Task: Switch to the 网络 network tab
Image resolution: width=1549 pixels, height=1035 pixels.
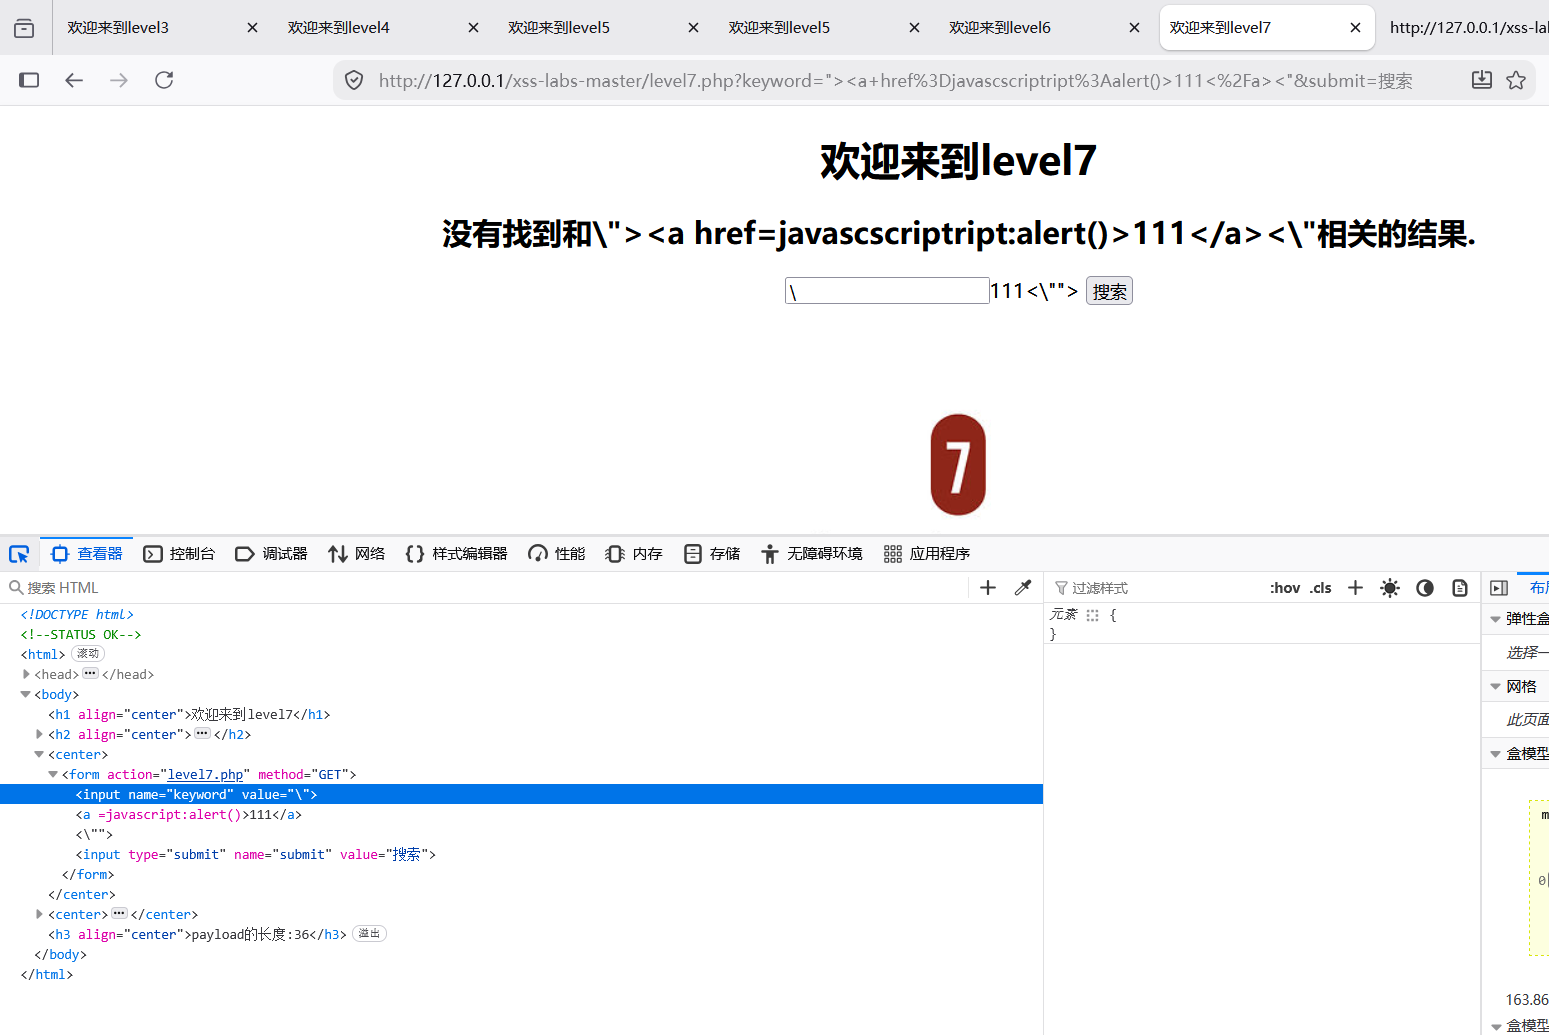Action: click(357, 554)
